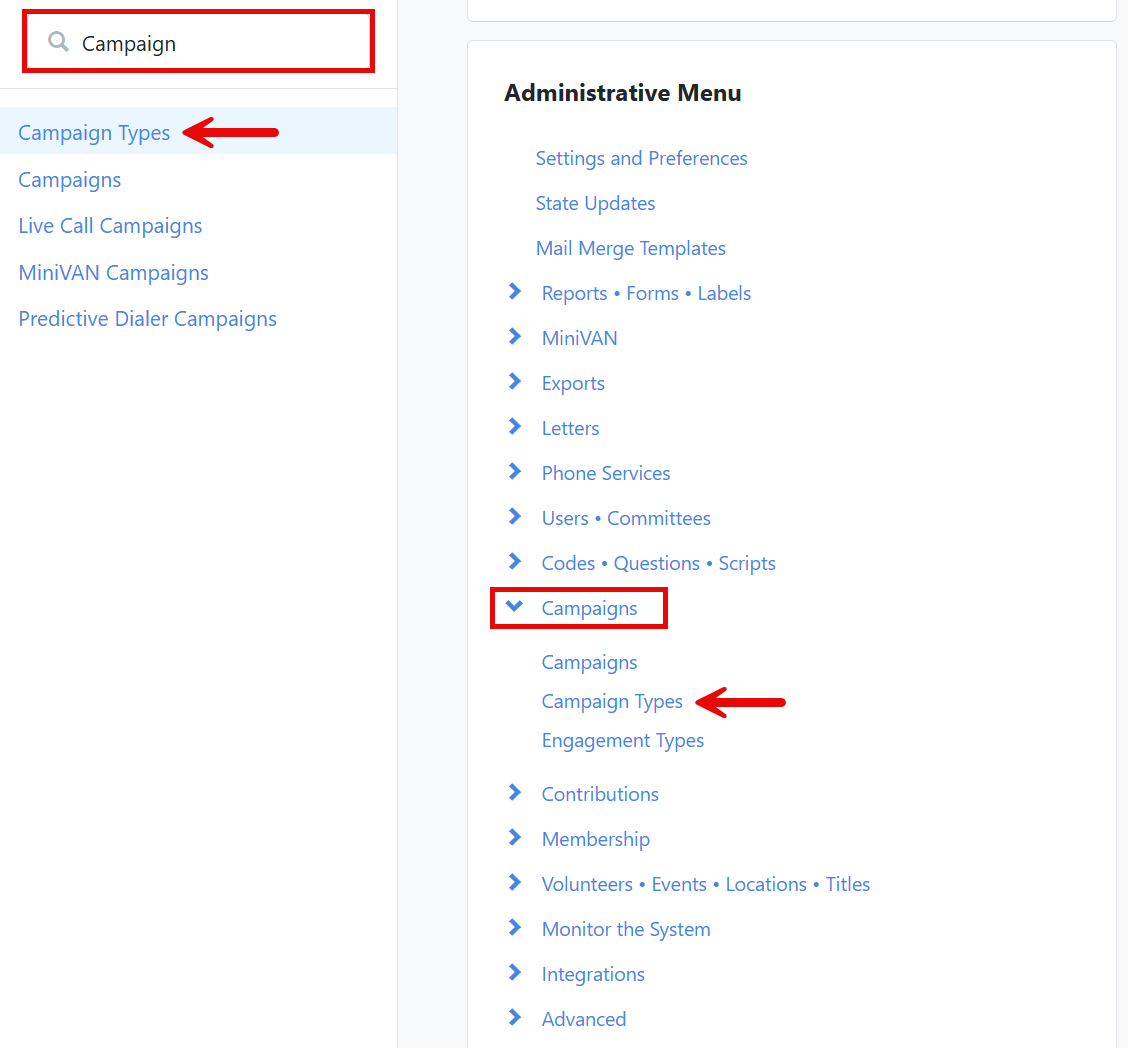This screenshot has width=1128, height=1048.
Task: Expand the Monitor the System chevron
Action: [x=514, y=927]
